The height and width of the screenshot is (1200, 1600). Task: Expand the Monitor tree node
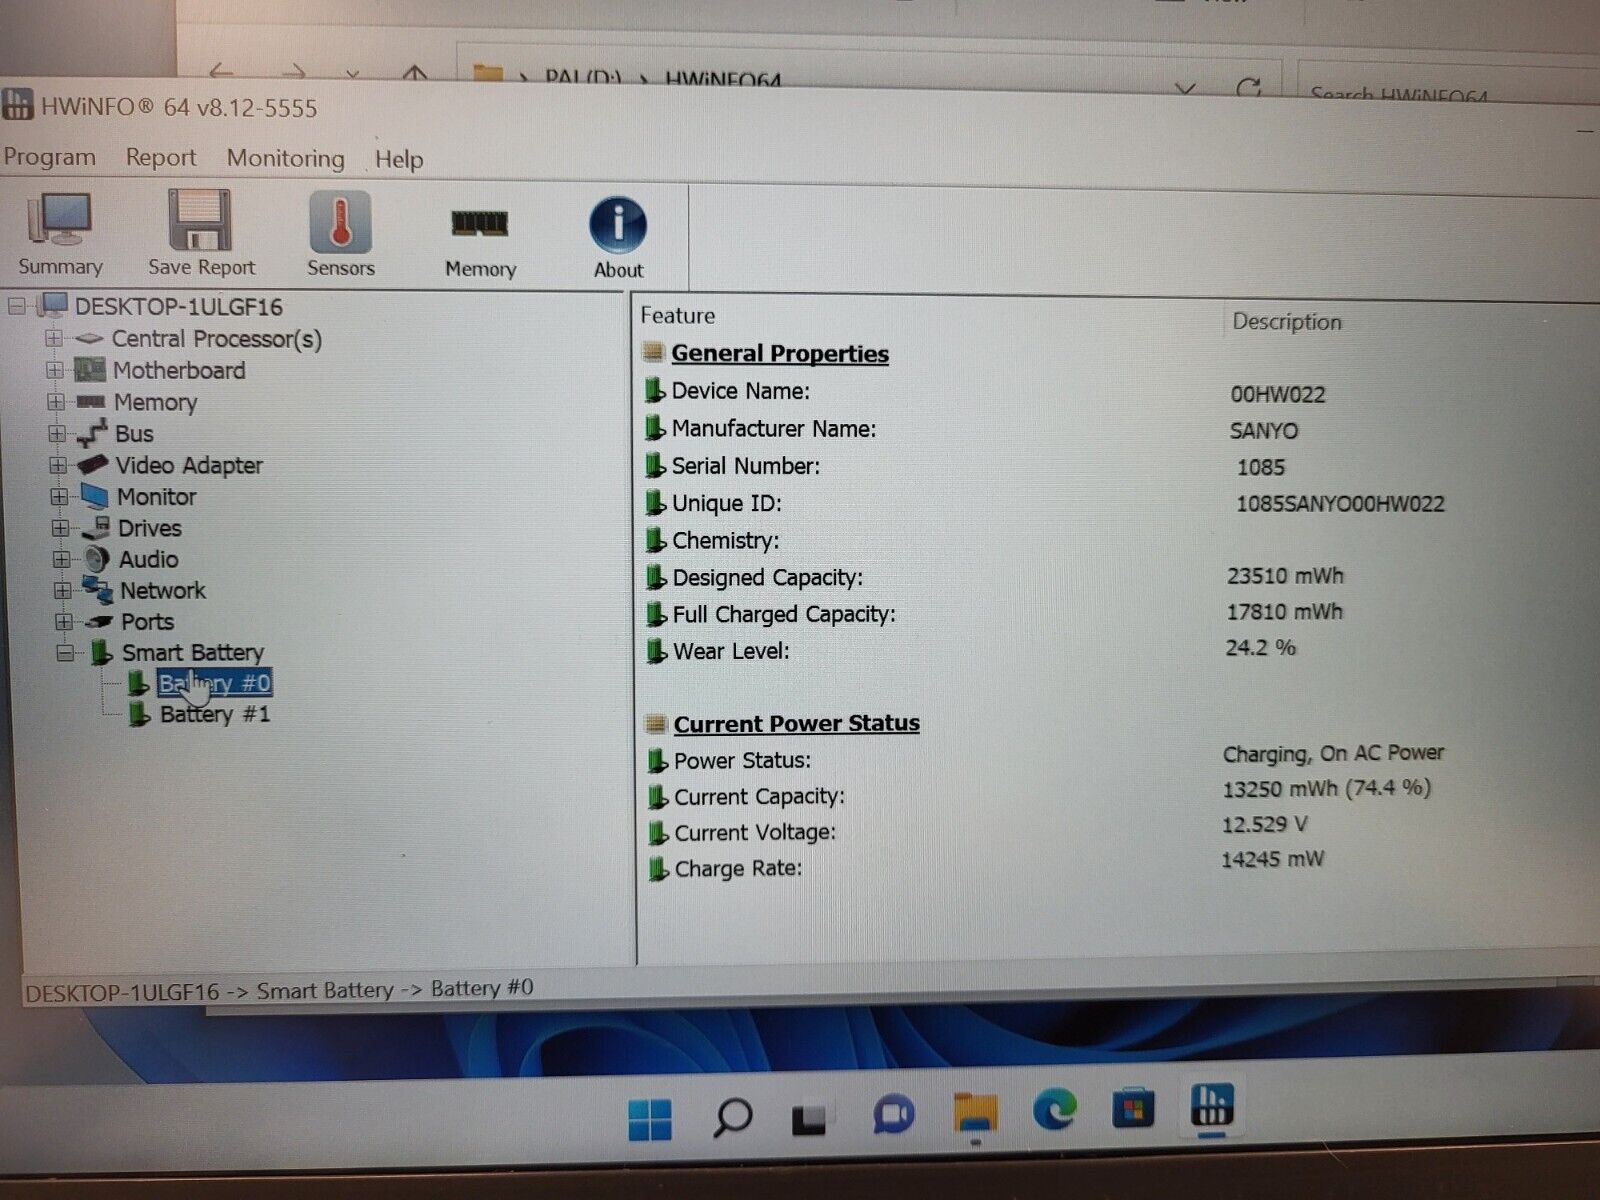click(x=59, y=496)
